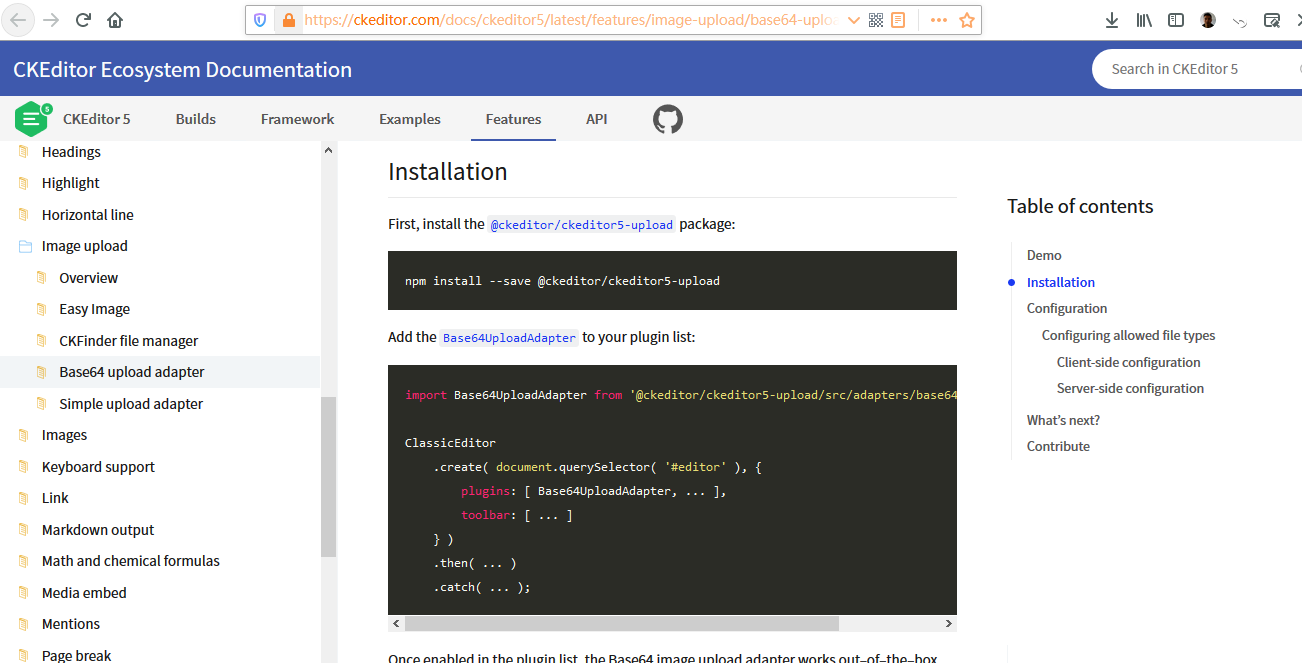Click the code block scroll-left arrow

396,623
